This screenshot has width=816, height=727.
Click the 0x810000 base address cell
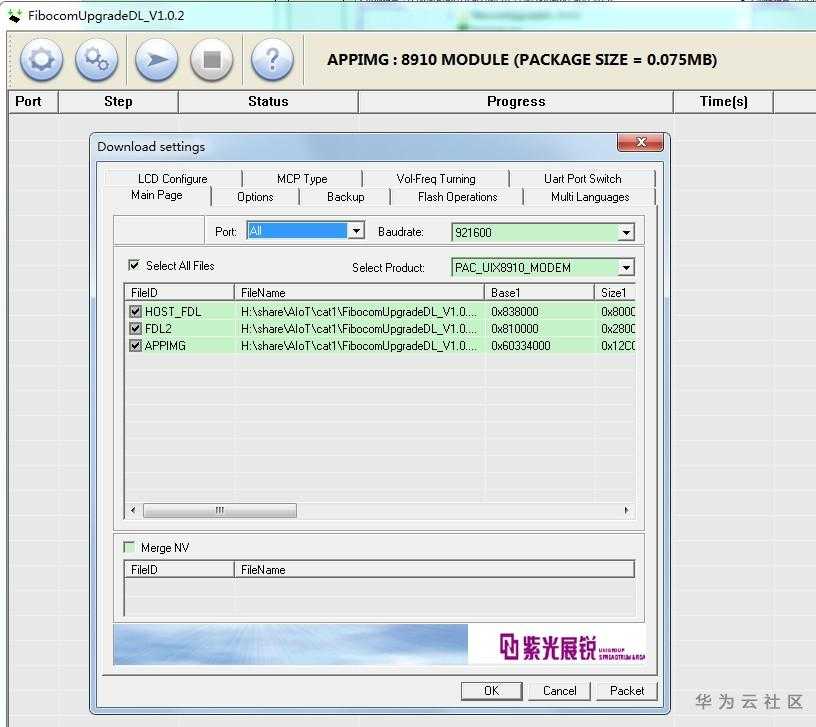click(x=539, y=328)
